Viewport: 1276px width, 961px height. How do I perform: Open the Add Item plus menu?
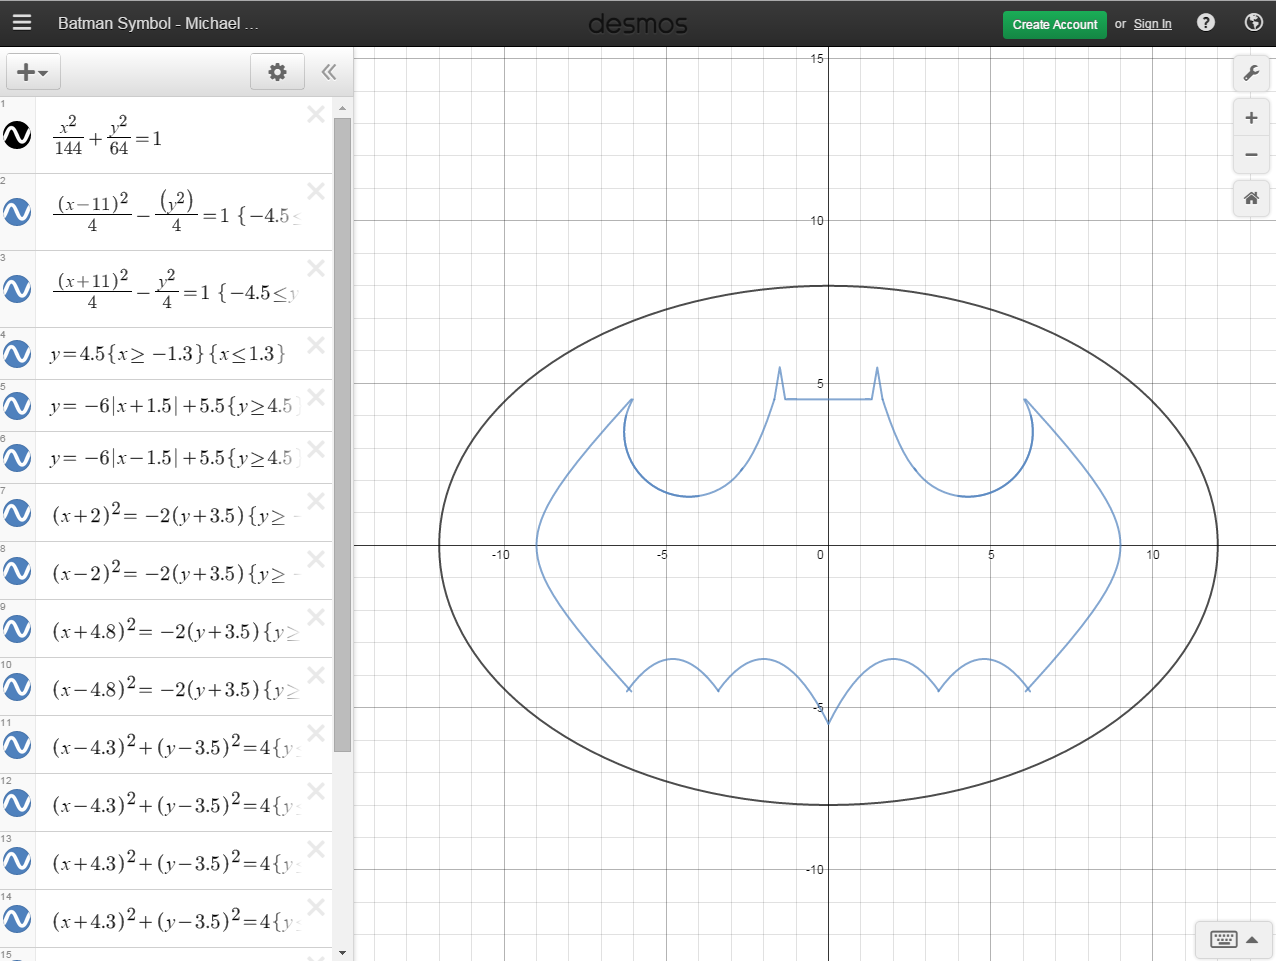tap(33, 72)
